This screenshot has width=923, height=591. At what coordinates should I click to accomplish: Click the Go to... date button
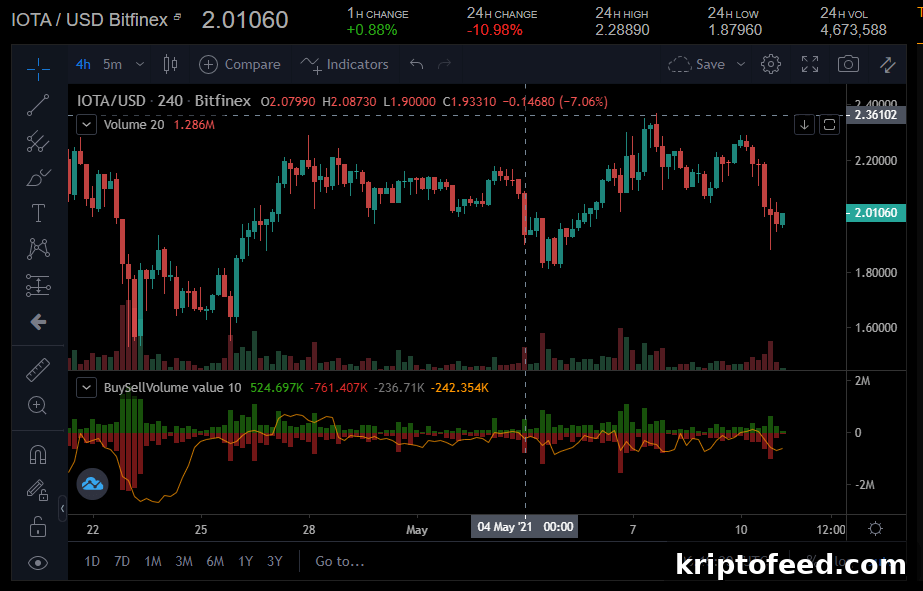(x=340, y=562)
